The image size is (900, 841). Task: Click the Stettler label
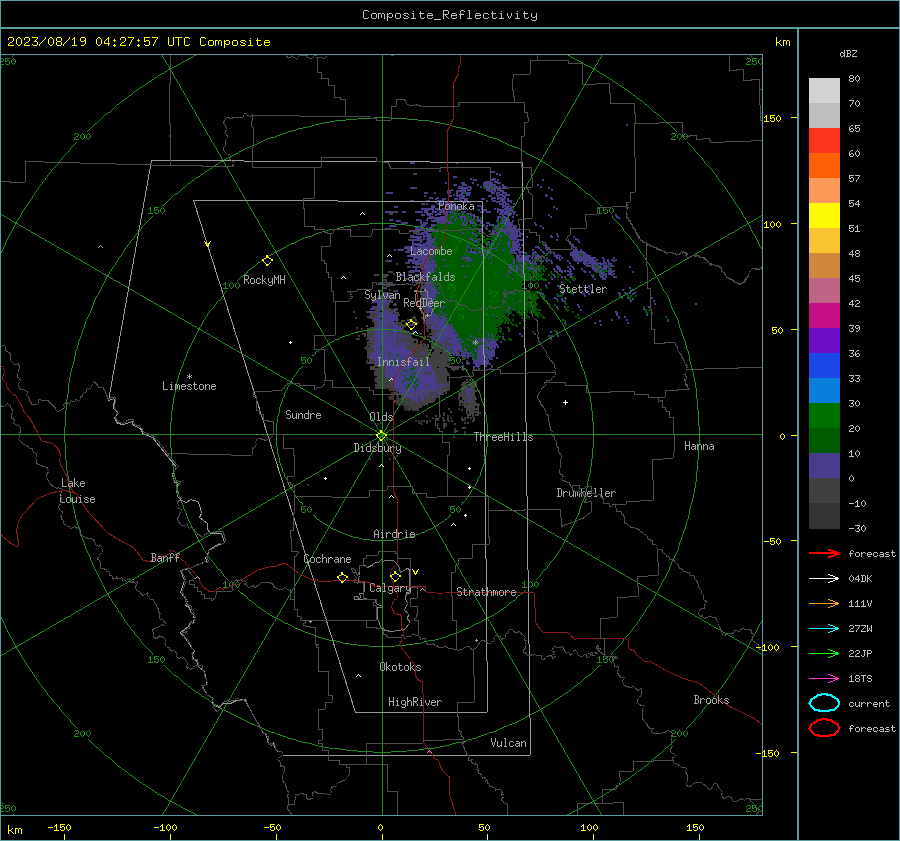tap(583, 289)
